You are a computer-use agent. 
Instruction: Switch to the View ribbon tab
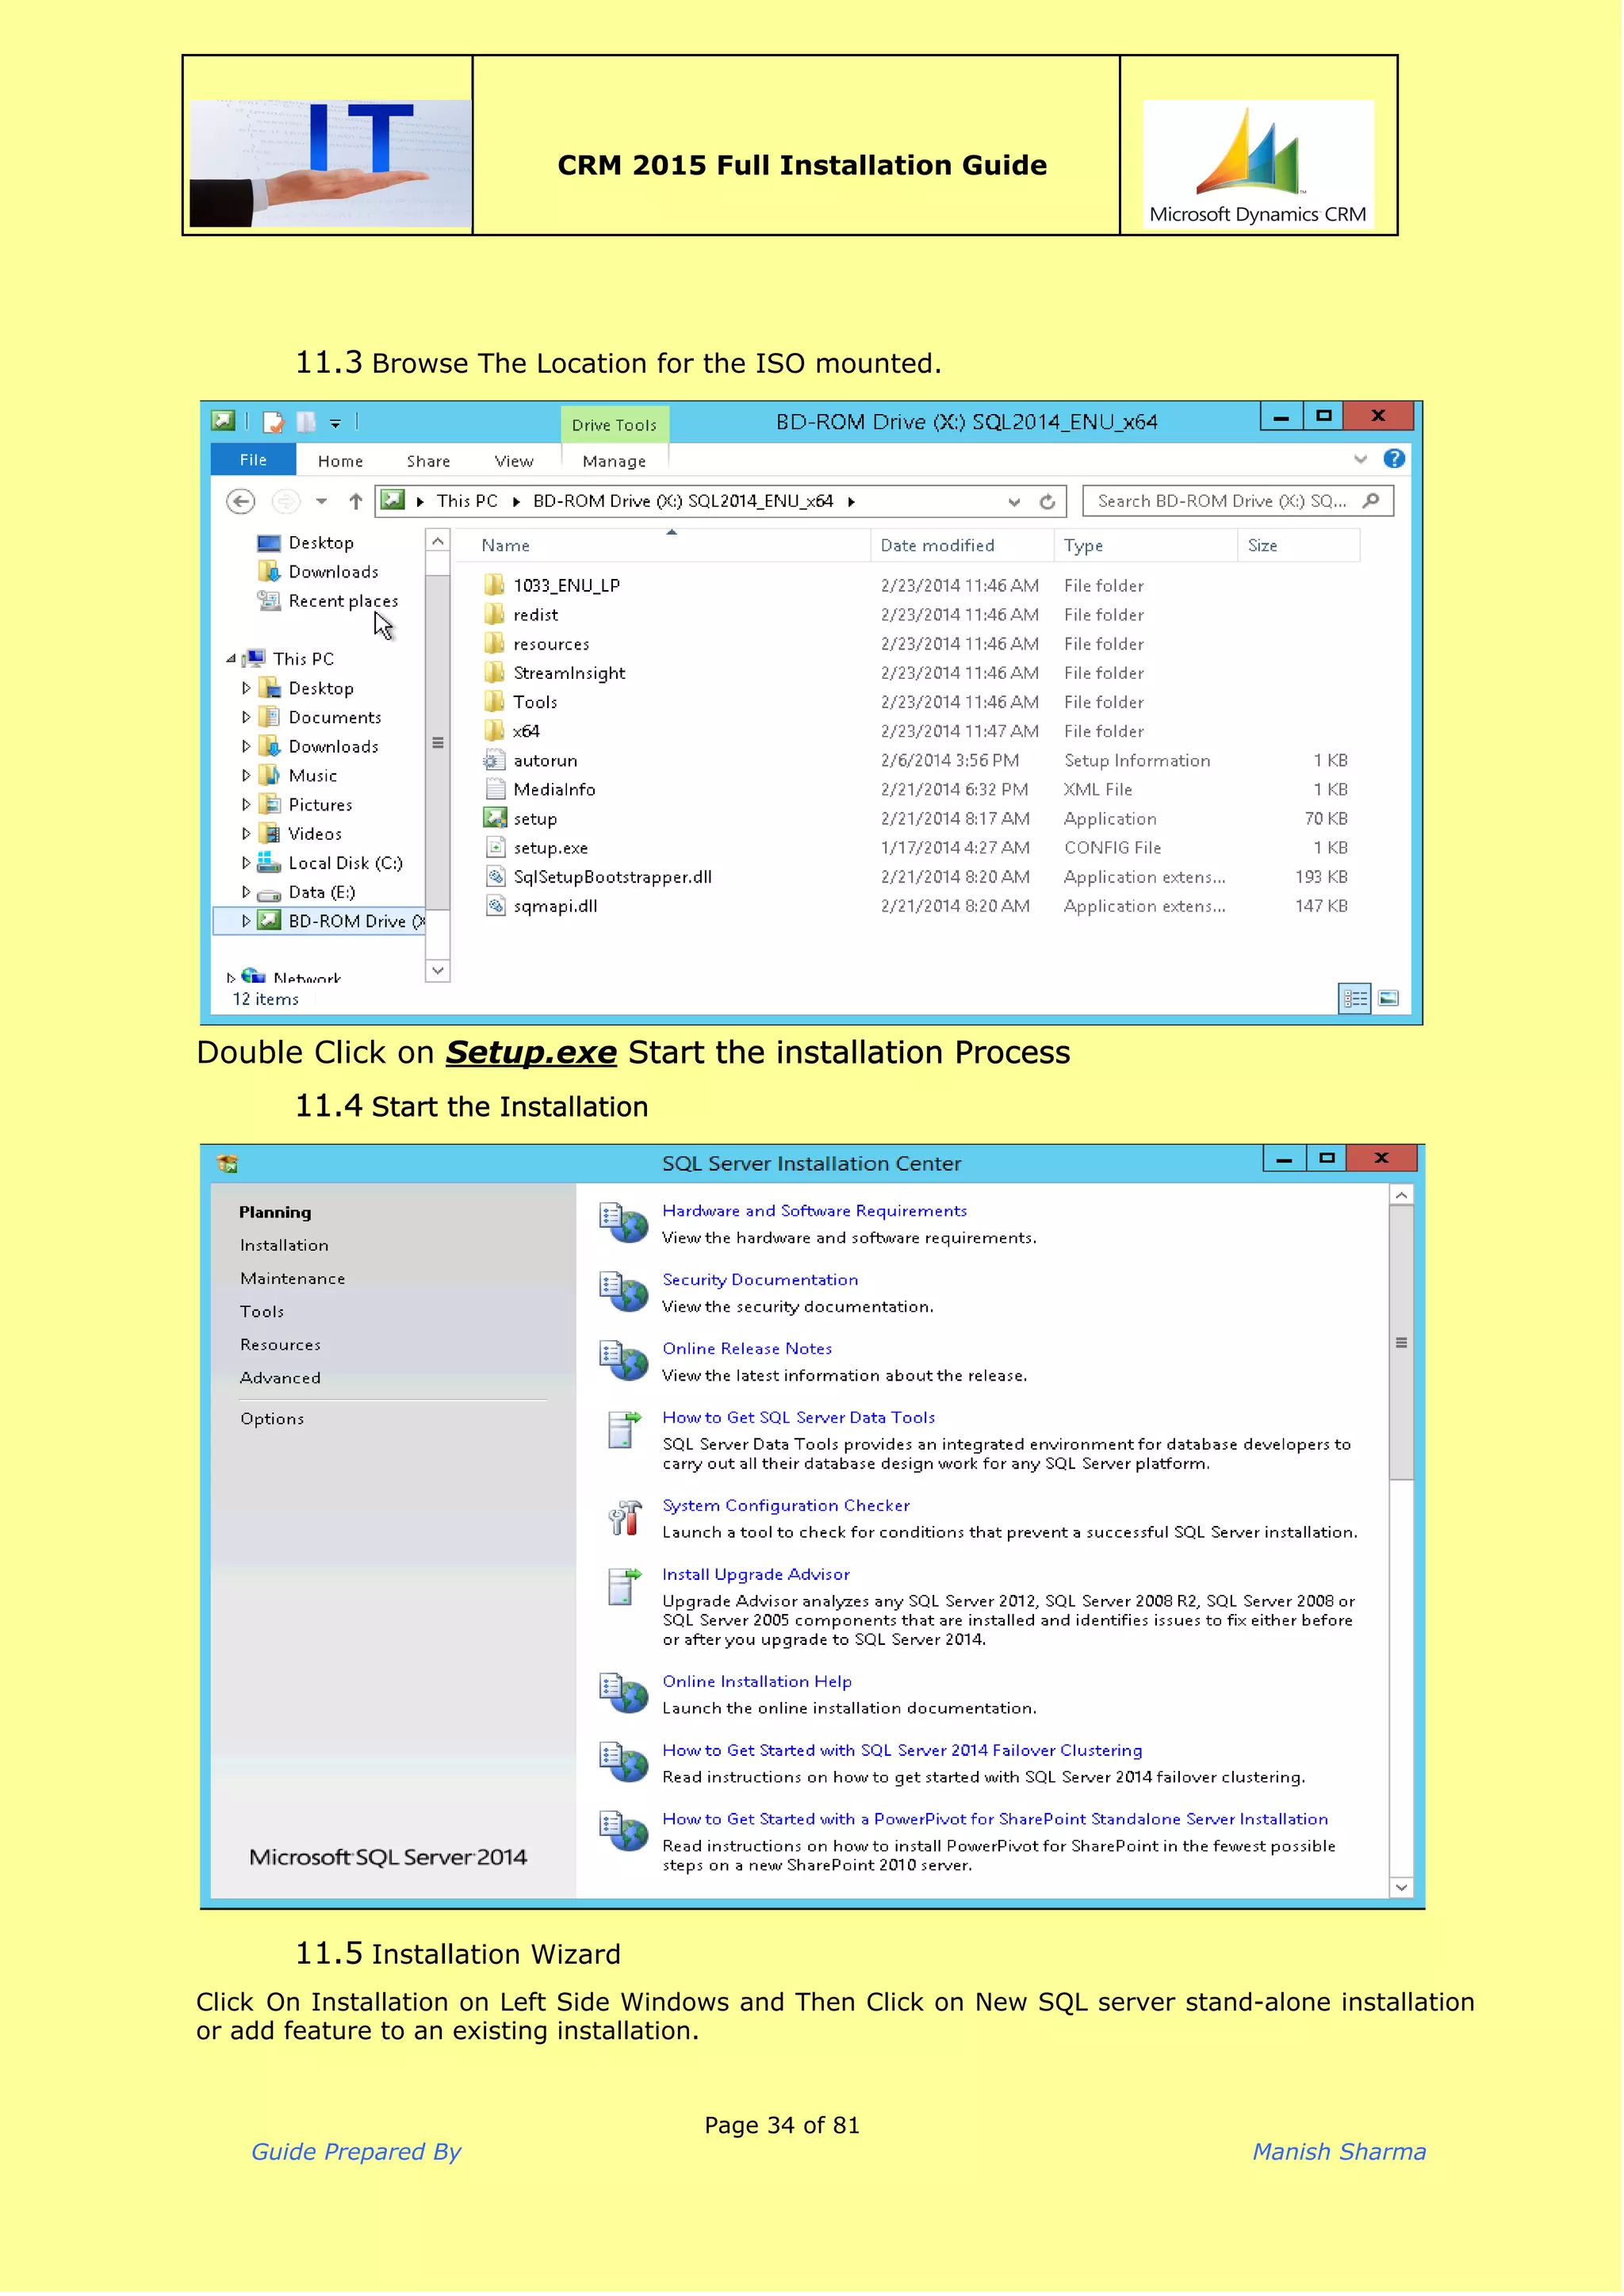[514, 461]
